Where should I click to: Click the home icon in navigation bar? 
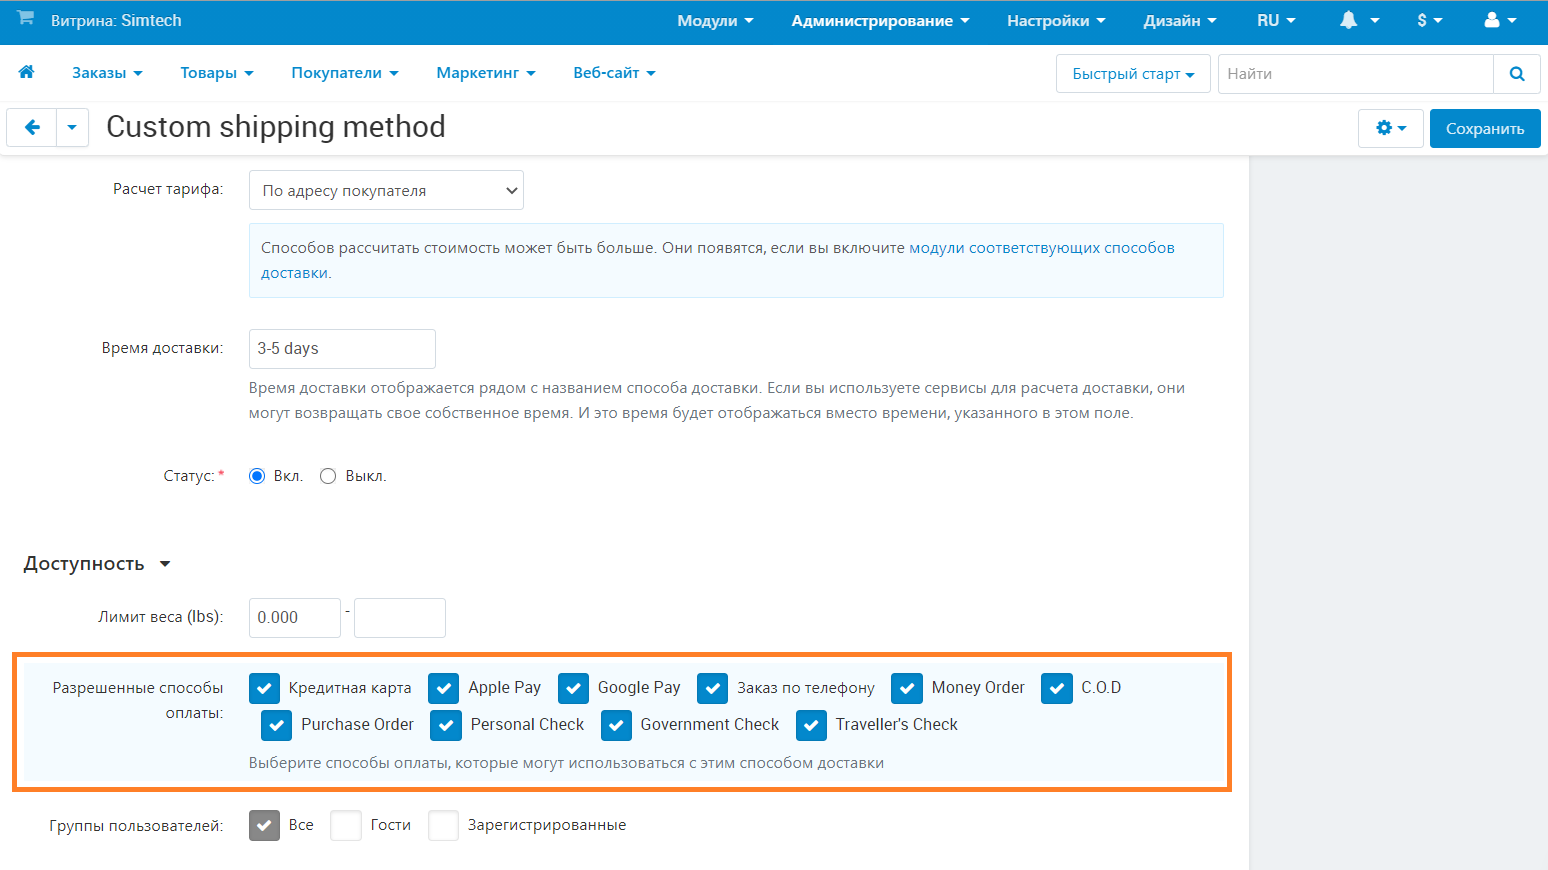pyautogui.click(x=27, y=72)
